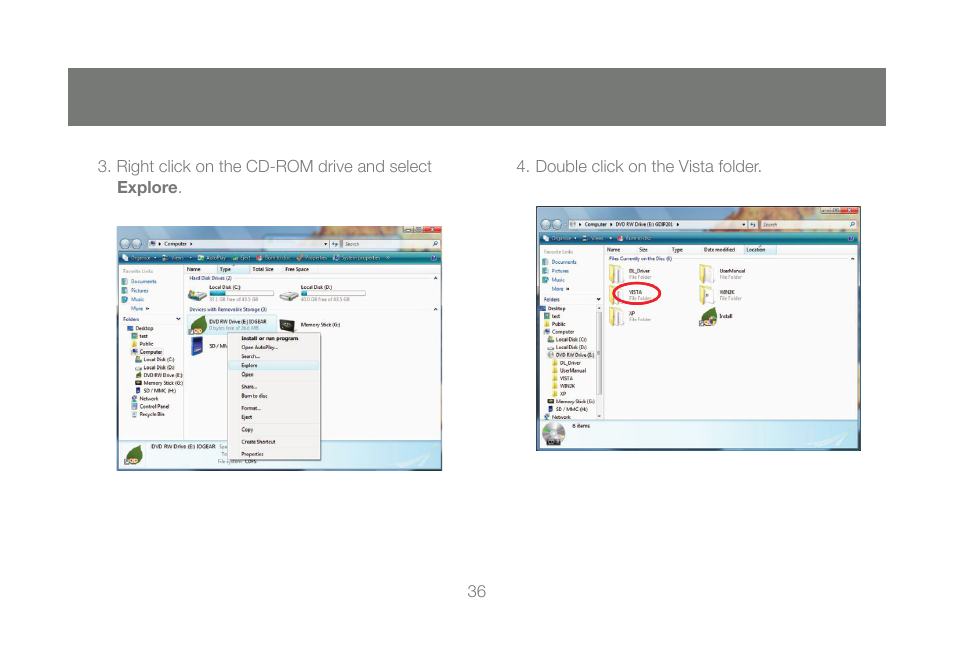
Task: Select WIN2K folder in DVD drive window
Action: [721, 294]
